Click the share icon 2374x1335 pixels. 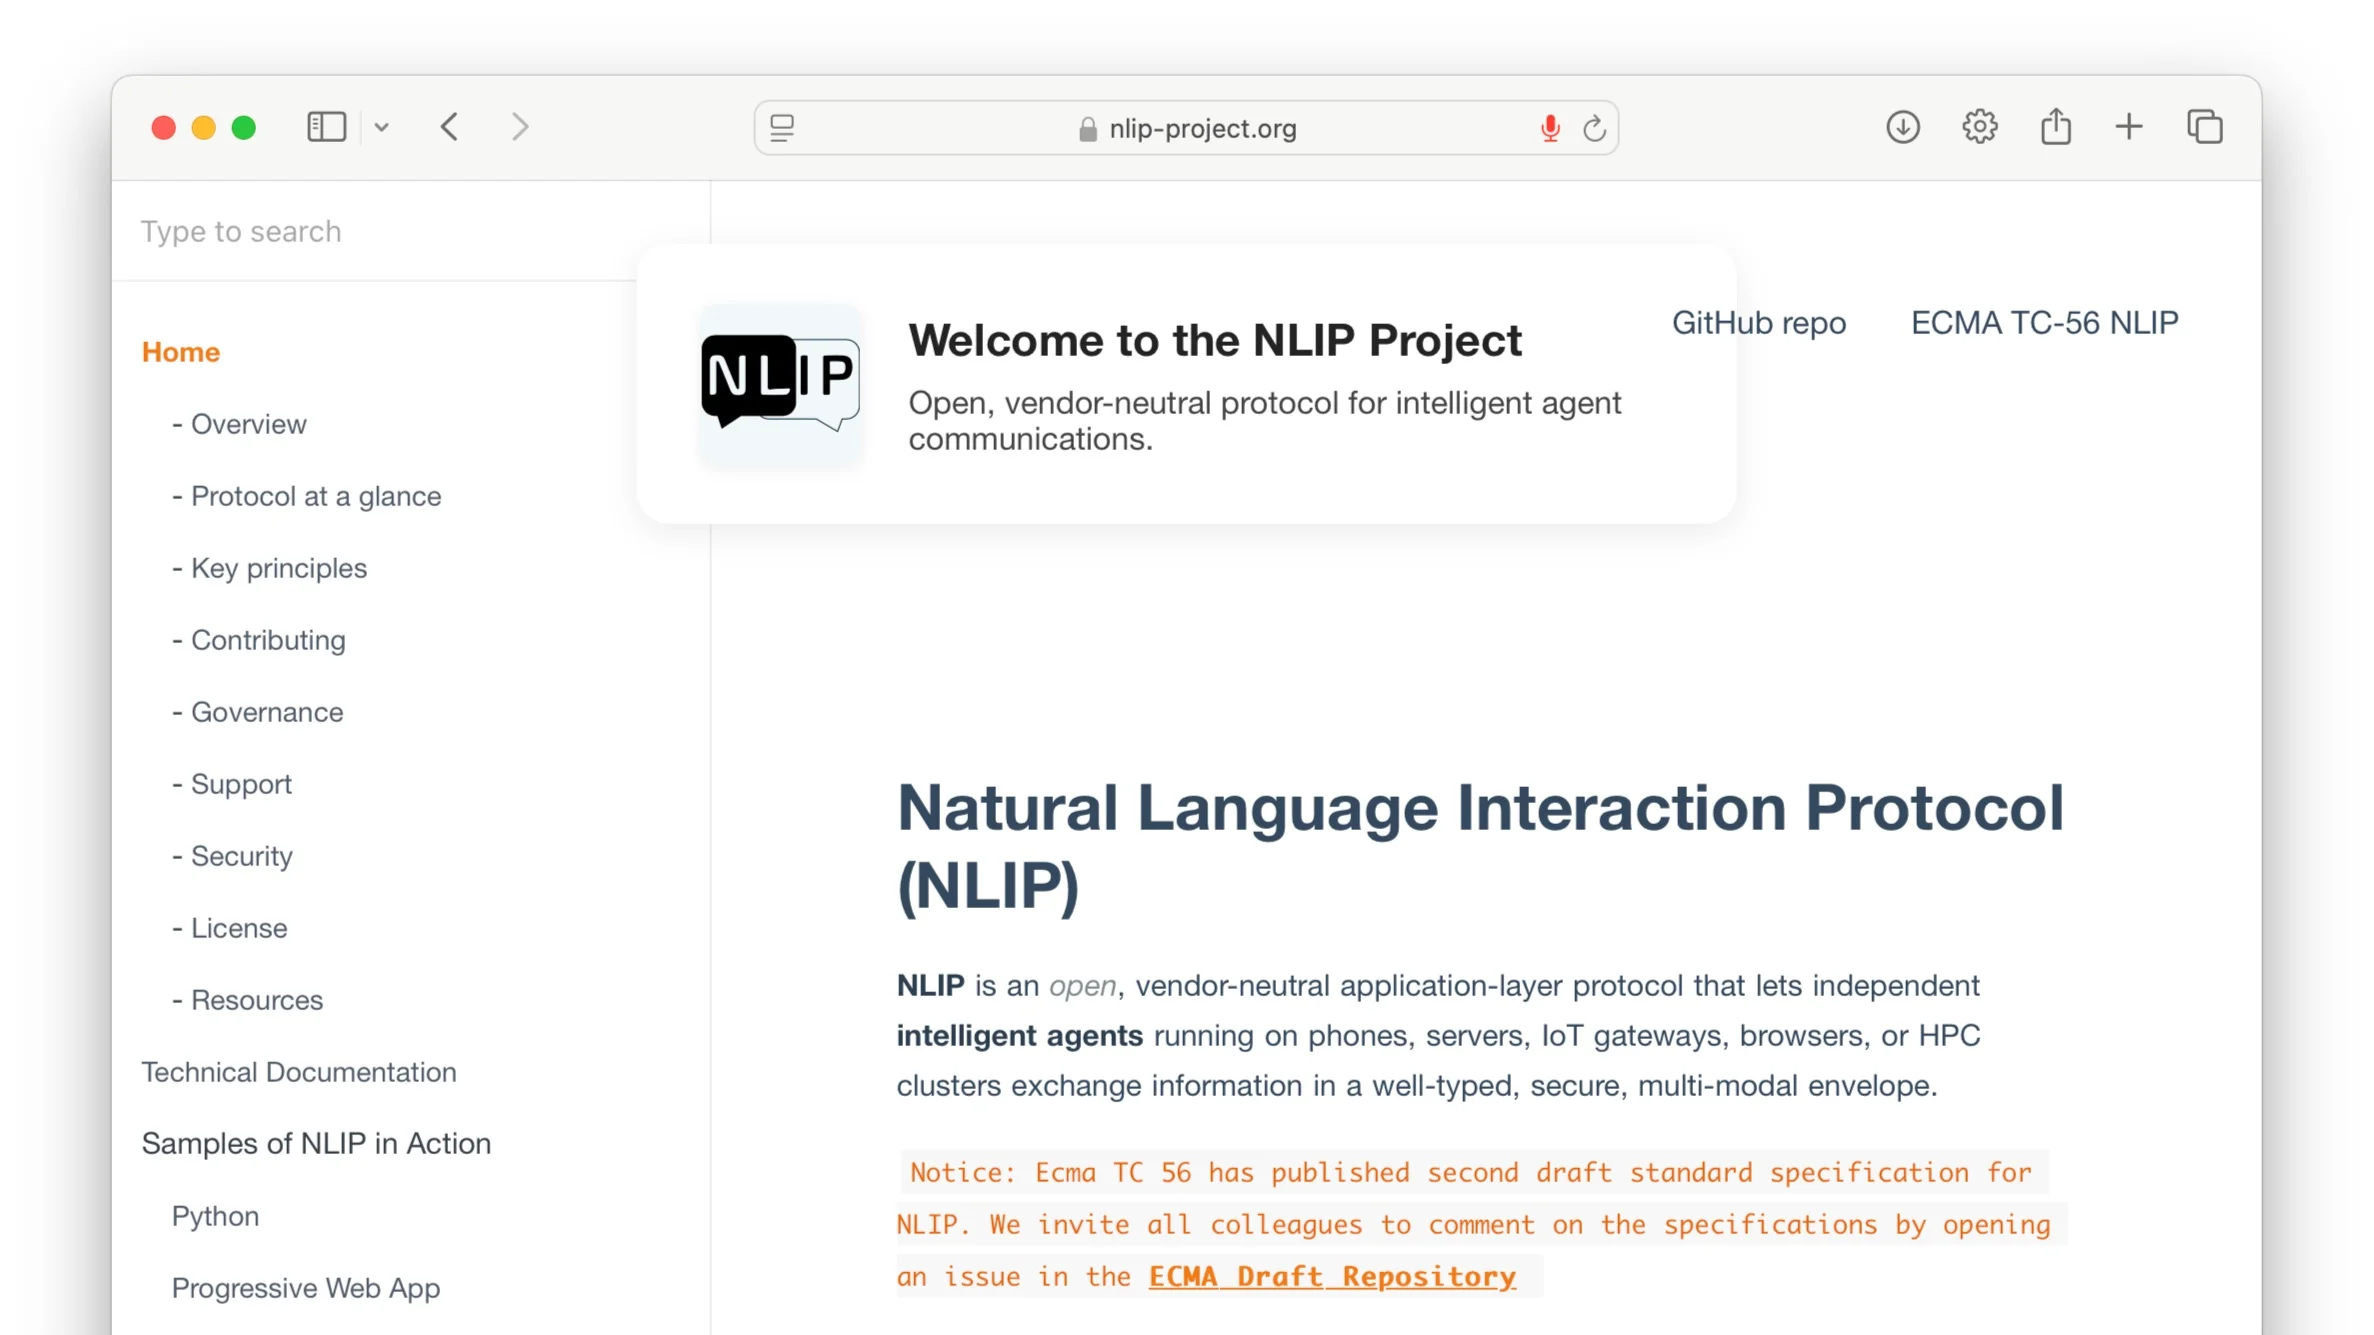coord(2056,127)
